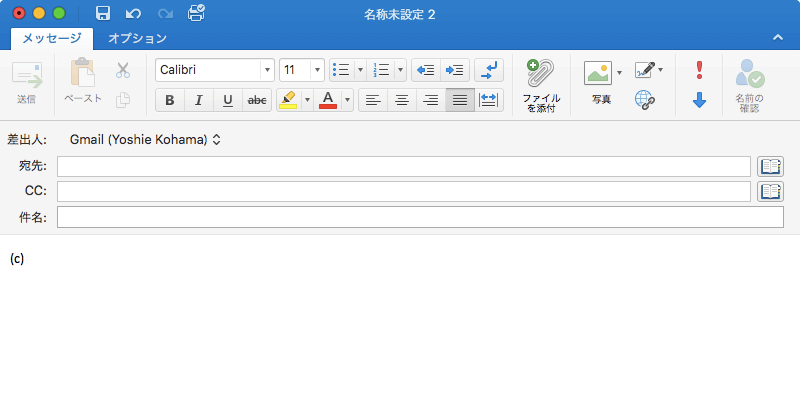The height and width of the screenshot is (400, 800).
Task: Toggle Underline formatting
Action: pos(228,100)
